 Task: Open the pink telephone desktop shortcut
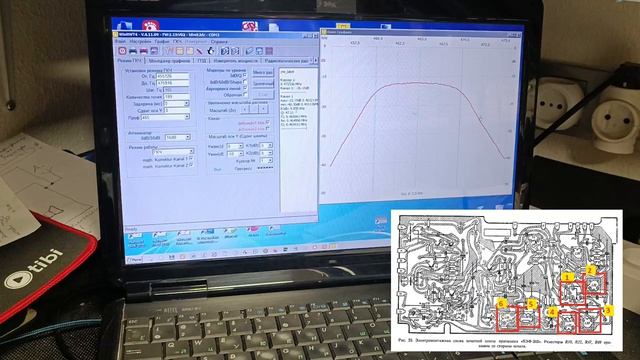[x=151, y=25]
